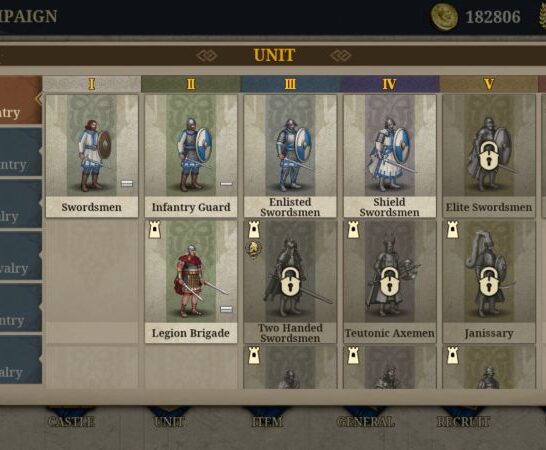Screen dimensions: 546x450
Task: Open the GENERAL bottom menu
Action: [366, 421]
